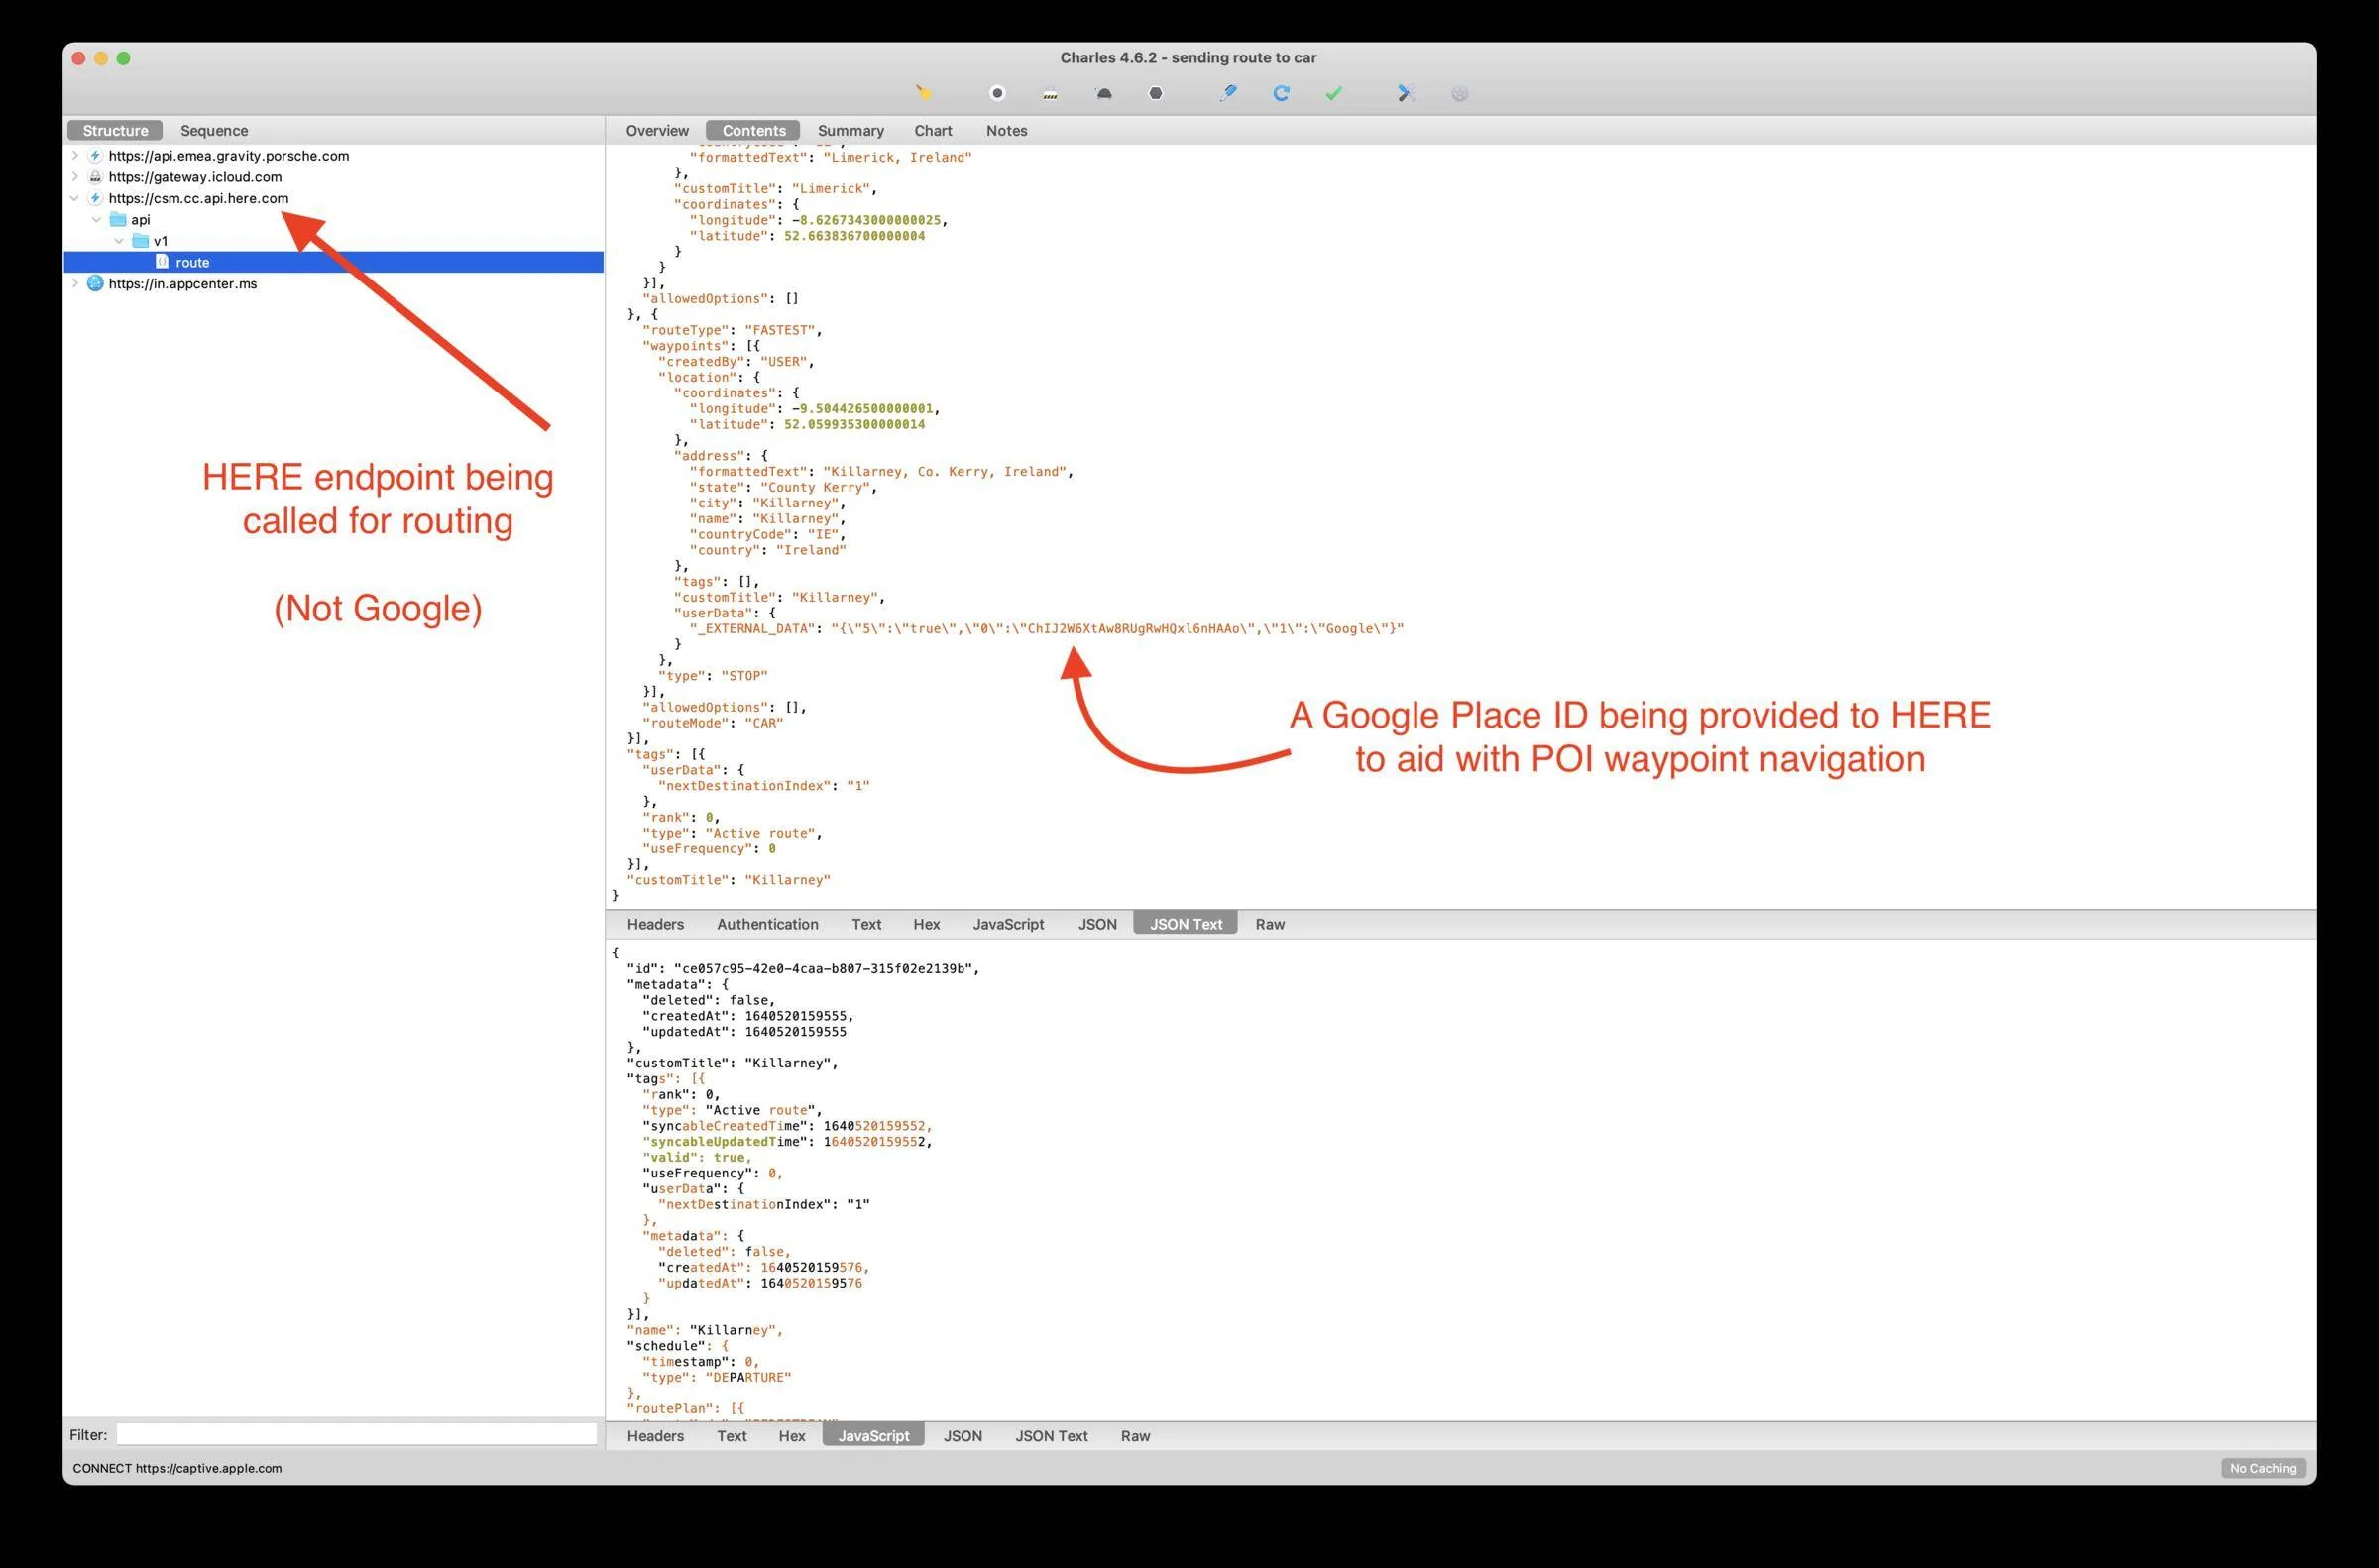
Task: Toggle the Record session button
Action: [x=997, y=93]
